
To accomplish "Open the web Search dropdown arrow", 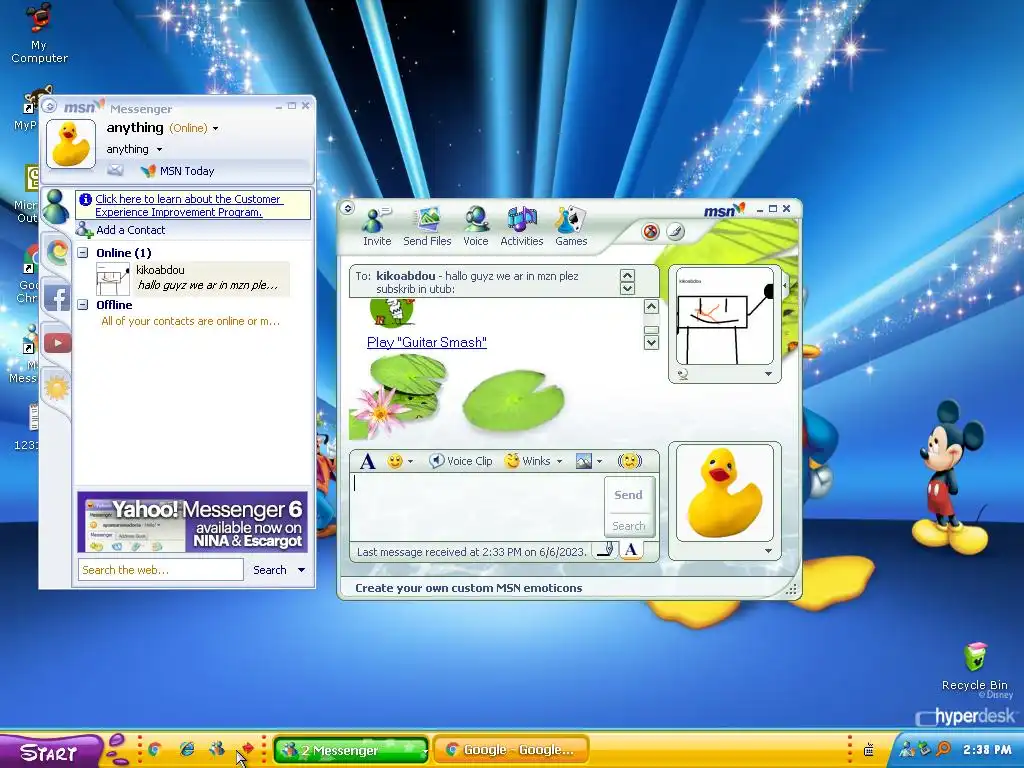I will pos(301,570).
